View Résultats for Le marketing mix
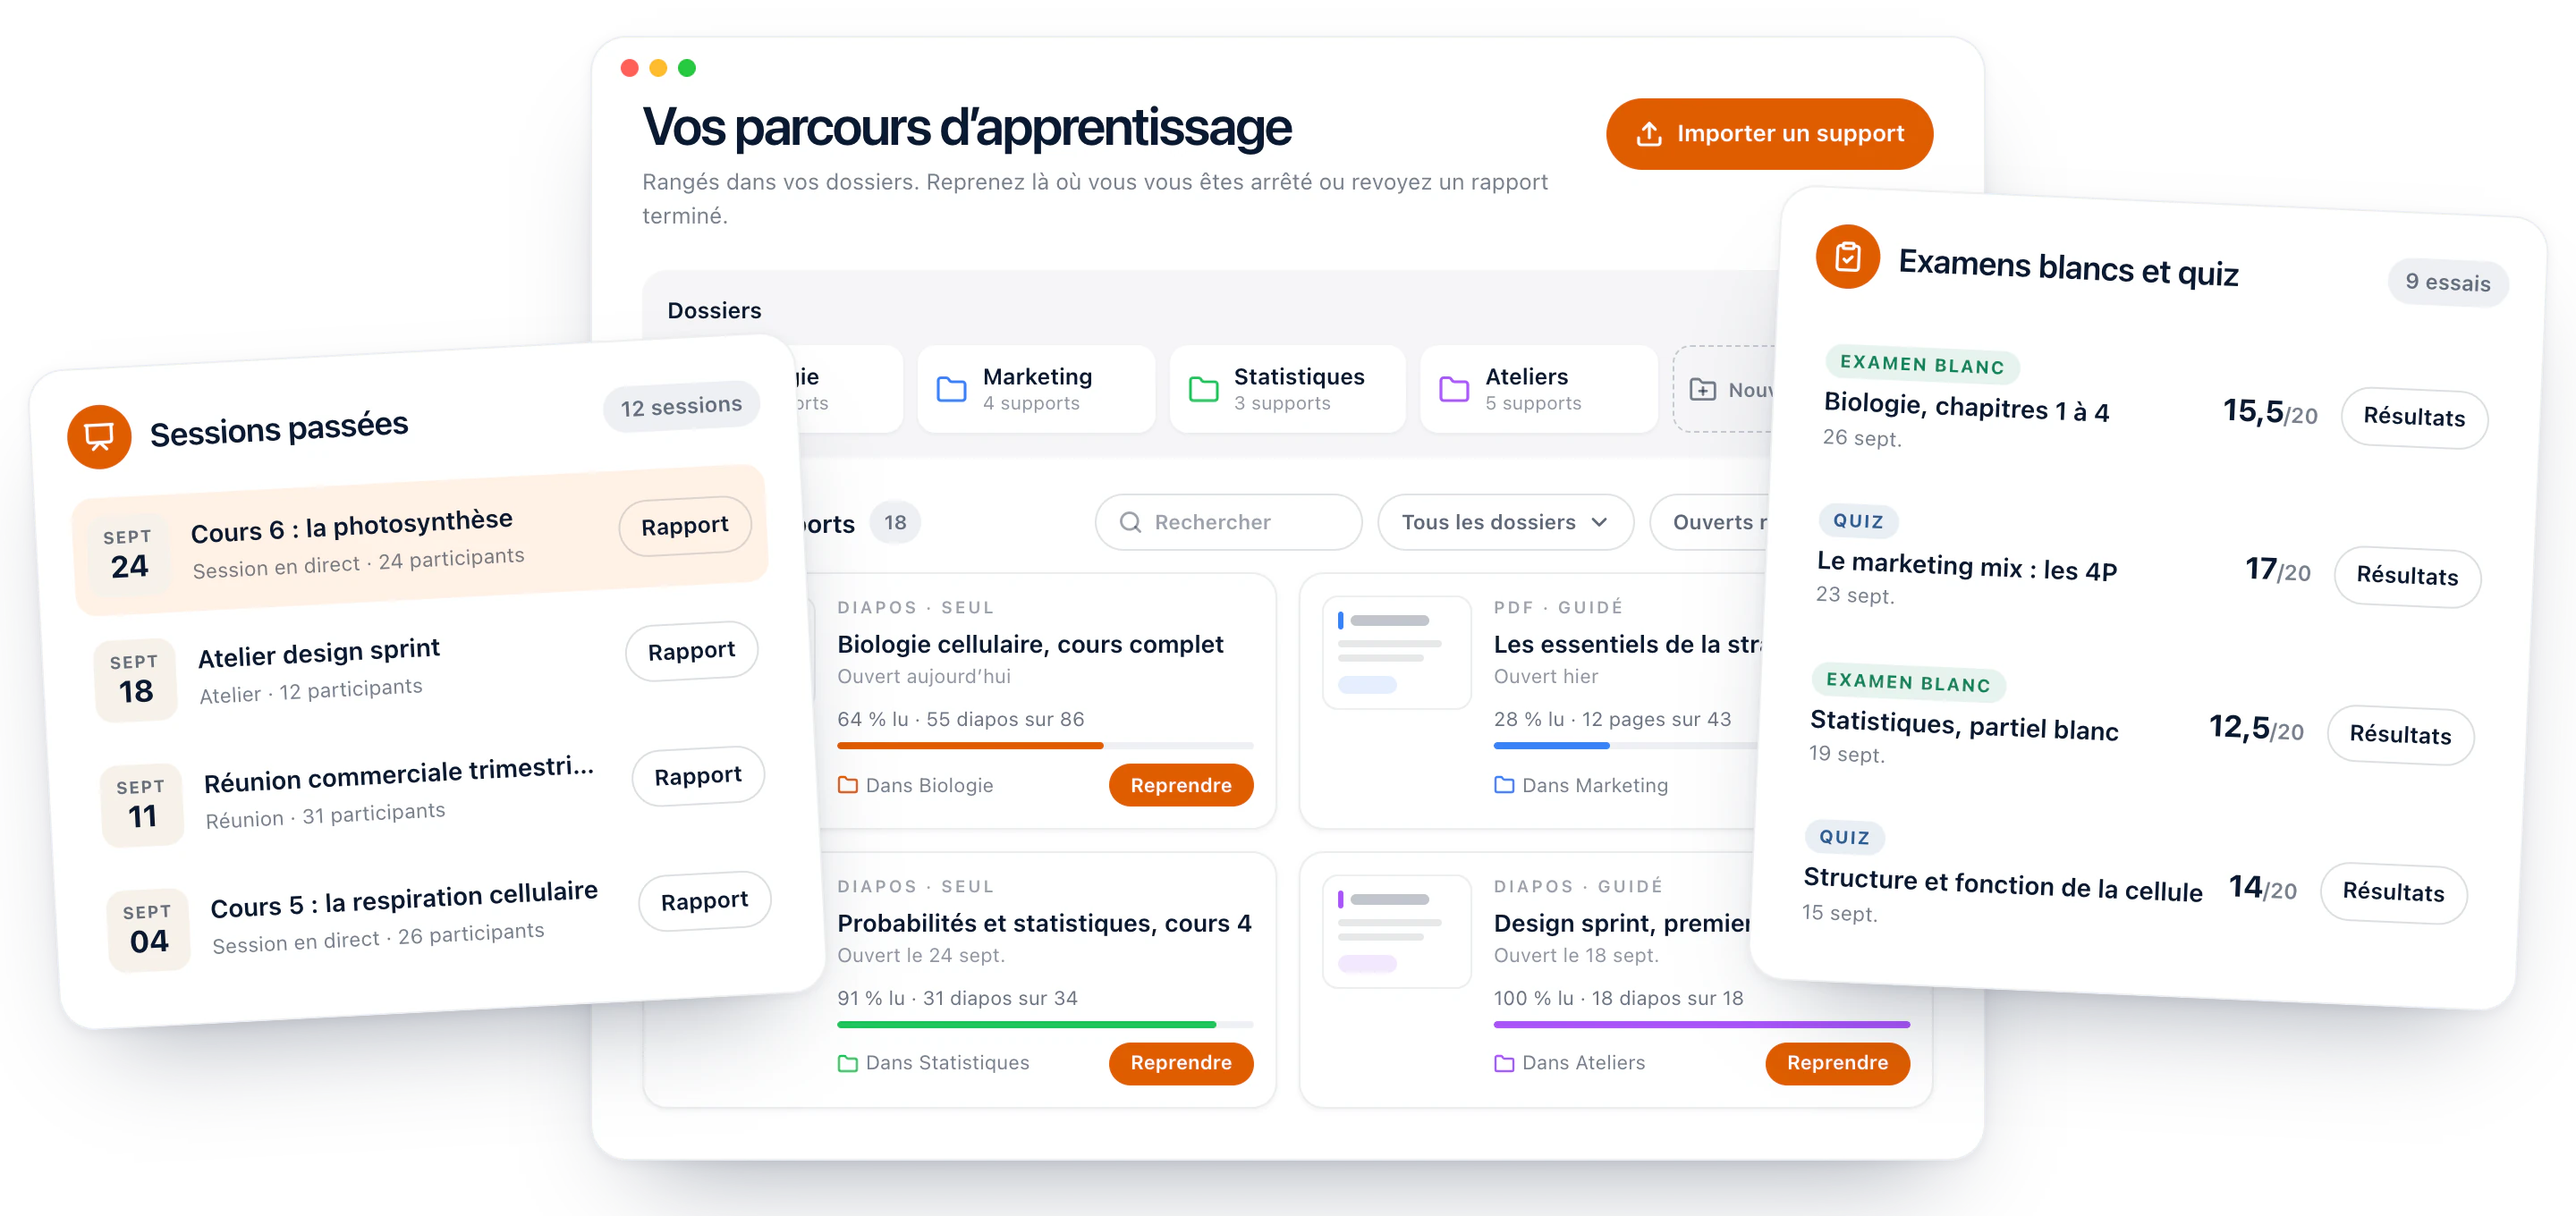This screenshot has width=2576, height=1216. (x=2407, y=576)
